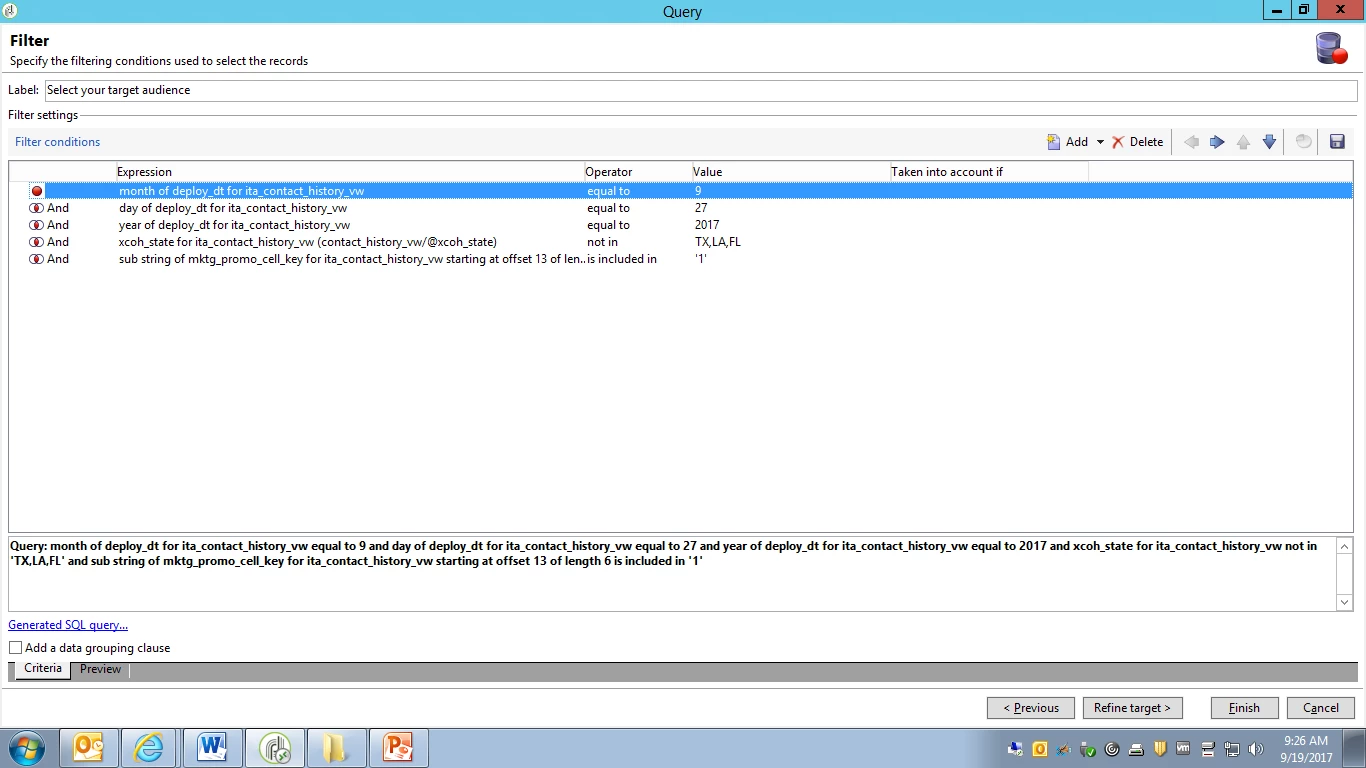Image resolution: width=1366 pixels, height=768 pixels.
Task: Move the condition down with blue down arrow
Action: tap(1269, 142)
